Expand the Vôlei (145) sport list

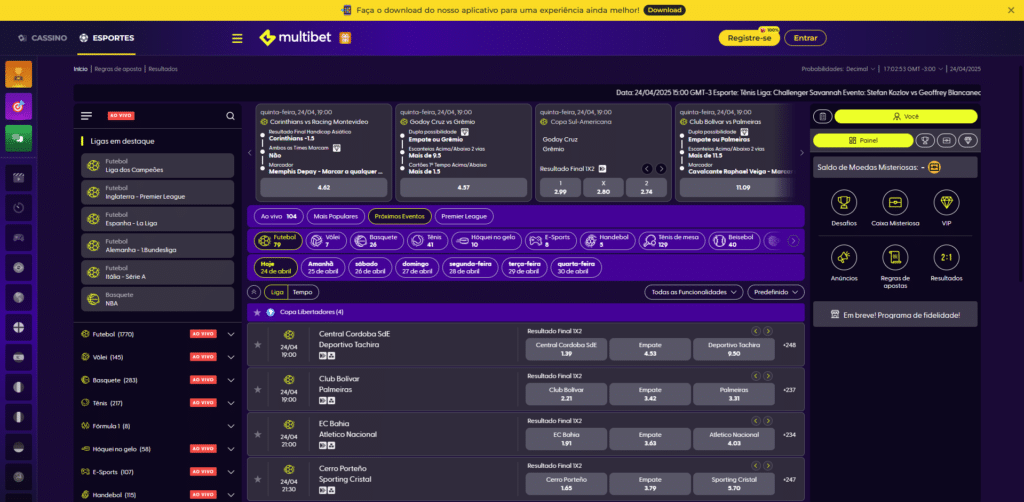(x=231, y=357)
